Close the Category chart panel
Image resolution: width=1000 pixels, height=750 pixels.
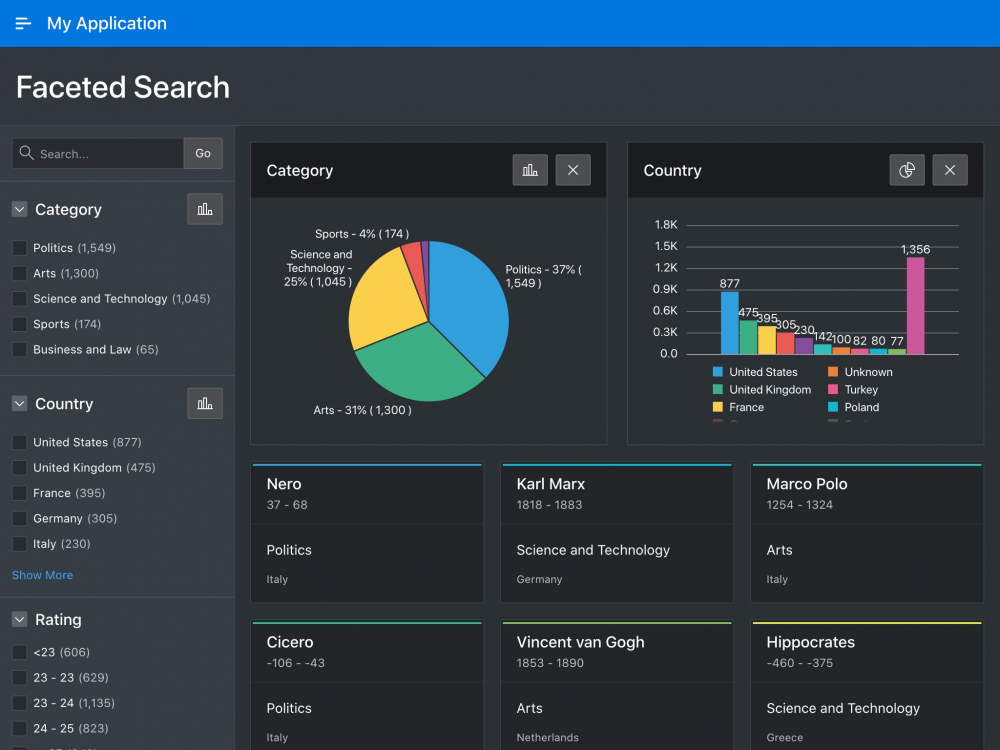573,170
